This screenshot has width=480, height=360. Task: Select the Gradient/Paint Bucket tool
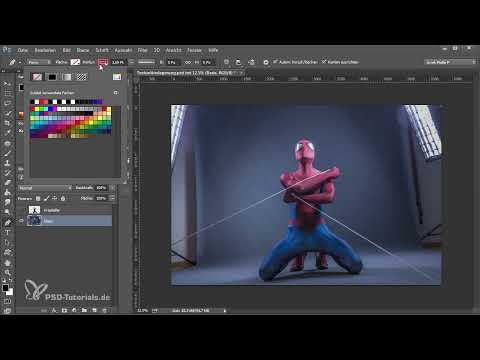point(7,192)
